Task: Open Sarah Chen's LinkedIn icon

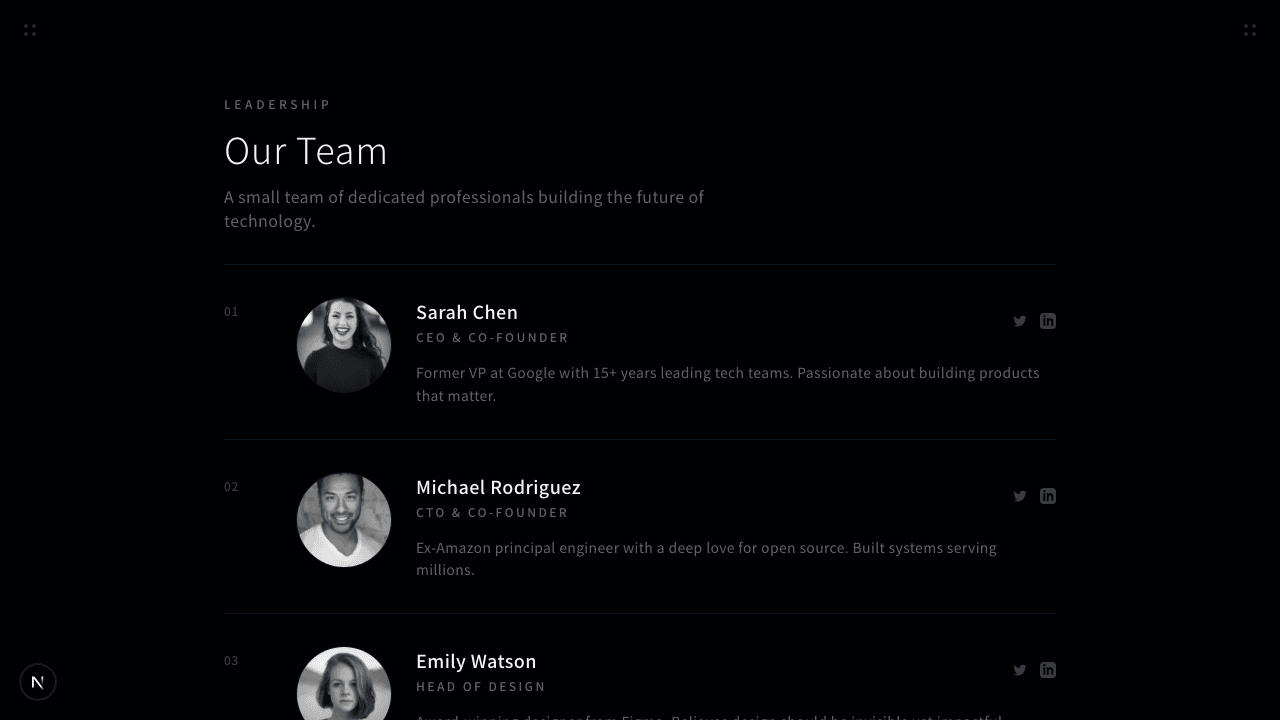Action: (1047, 321)
